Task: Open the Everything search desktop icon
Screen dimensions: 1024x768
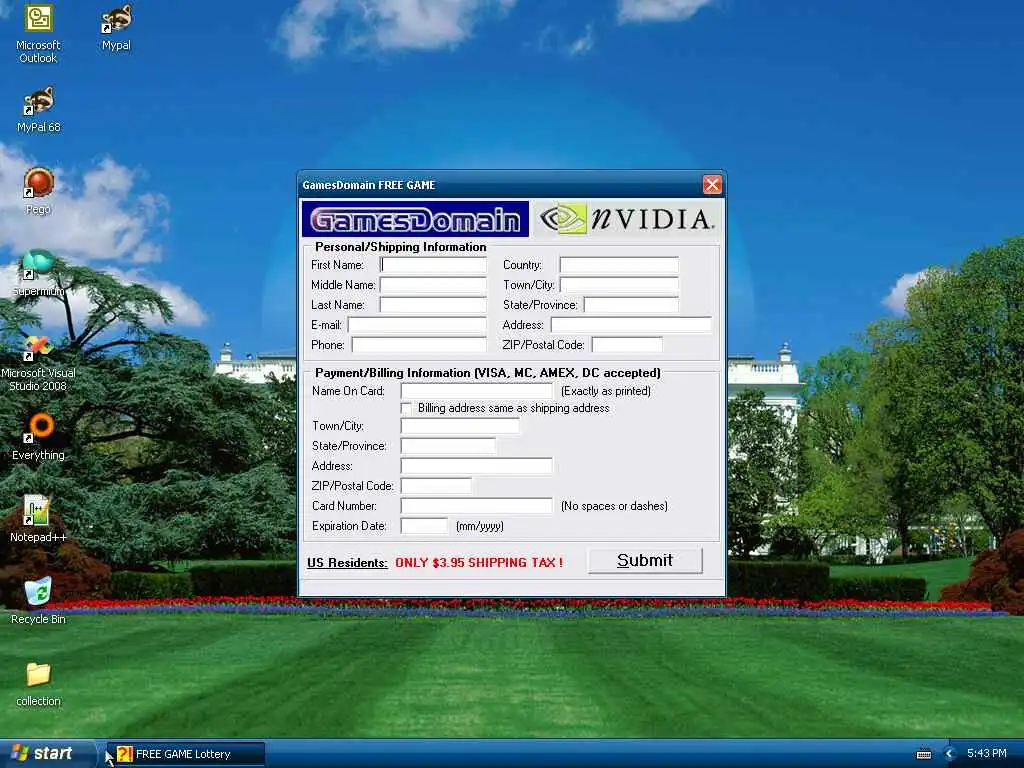Action: click(x=39, y=437)
